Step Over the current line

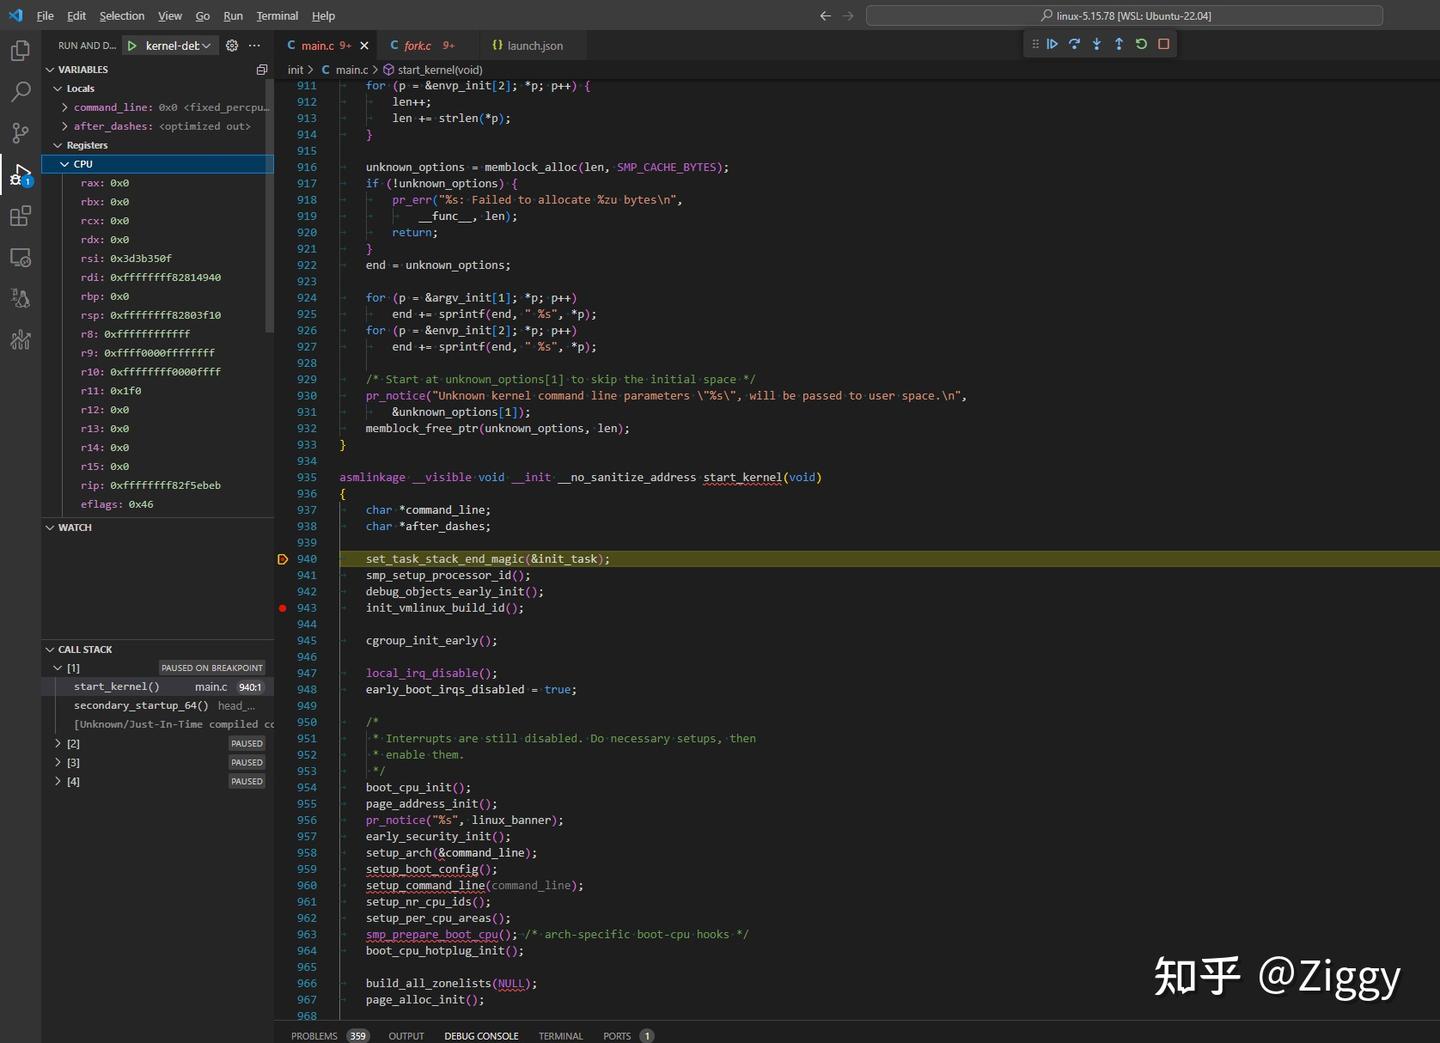pyautogui.click(x=1073, y=44)
